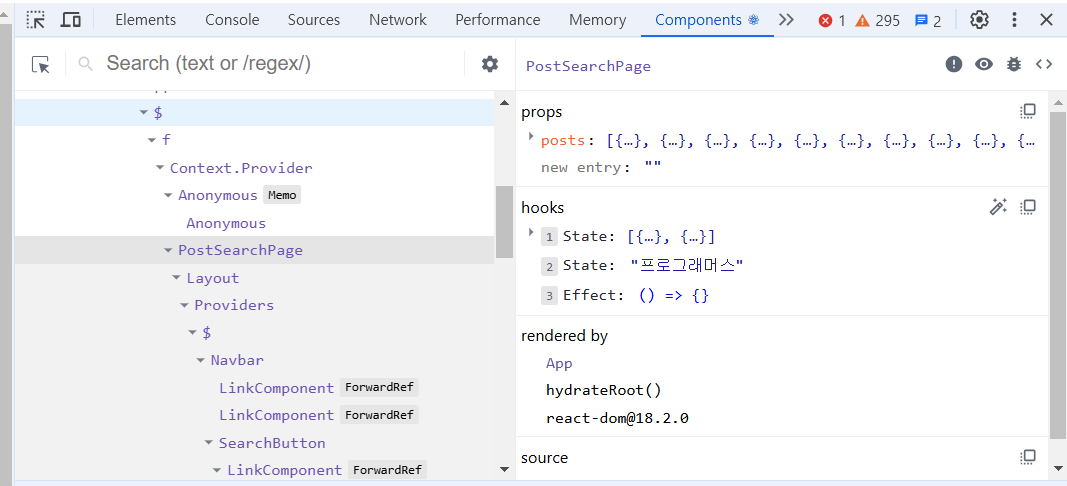
Task: Switch to the Console tab
Action: coord(232,20)
